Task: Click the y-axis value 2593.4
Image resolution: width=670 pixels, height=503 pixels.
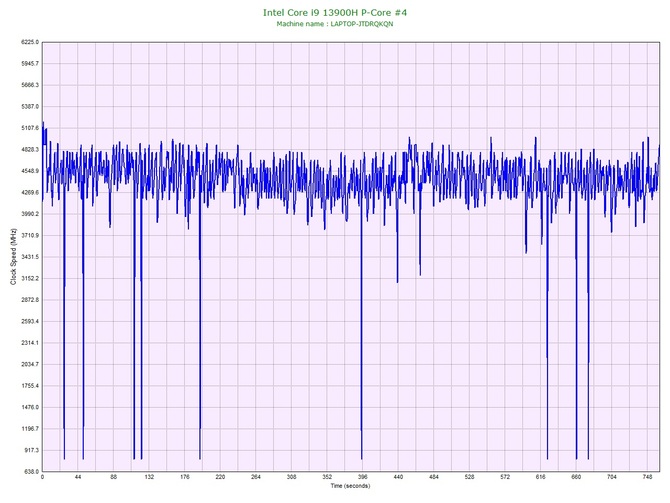Action: tap(30, 321)
